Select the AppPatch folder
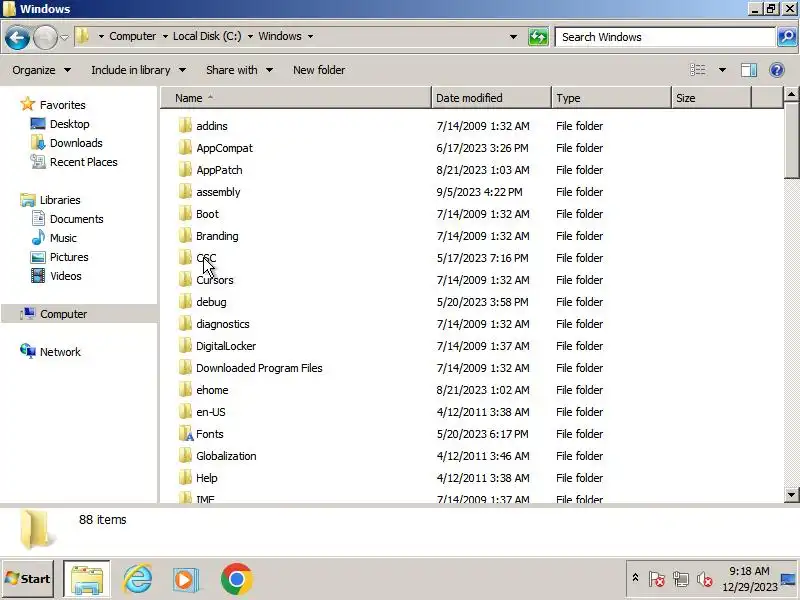Screen dimensions: 800x600 point(219,170)
